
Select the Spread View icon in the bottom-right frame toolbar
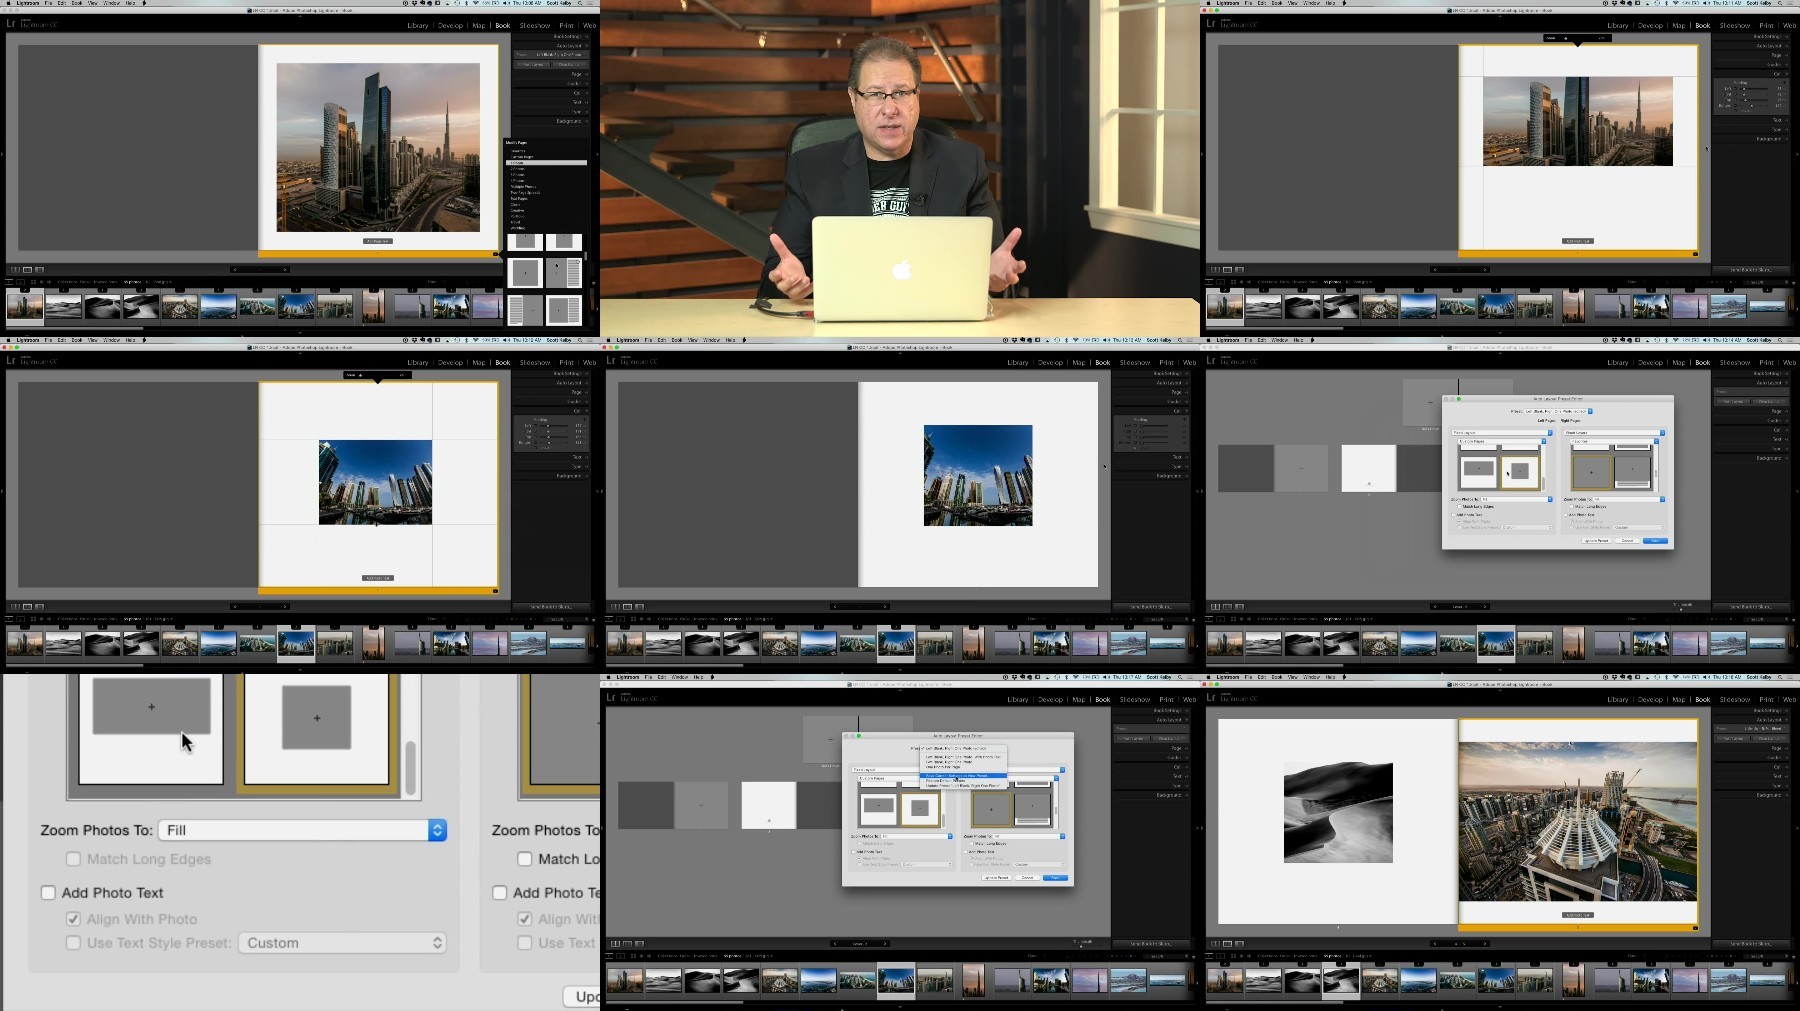[1227, 943]
